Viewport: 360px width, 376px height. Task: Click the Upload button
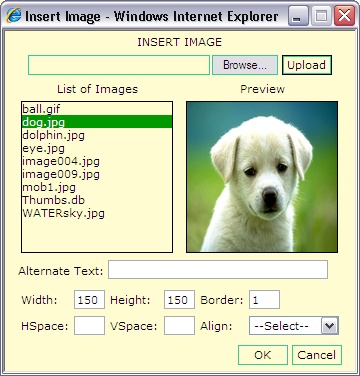[x=307, y=65]
